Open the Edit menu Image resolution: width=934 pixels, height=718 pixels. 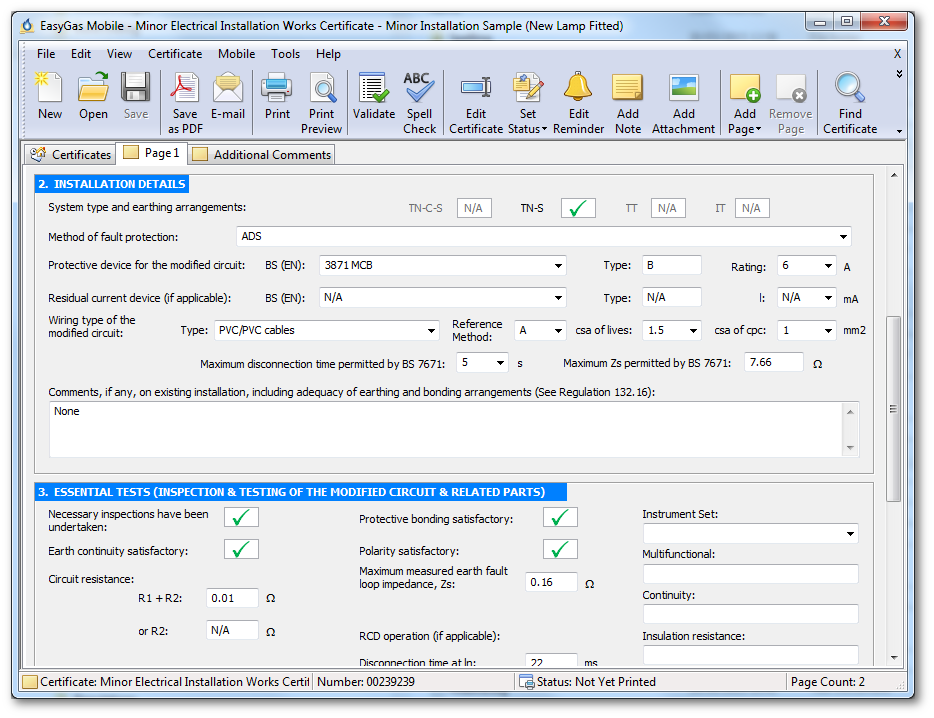pyautogui.click(x=80, y=54)
